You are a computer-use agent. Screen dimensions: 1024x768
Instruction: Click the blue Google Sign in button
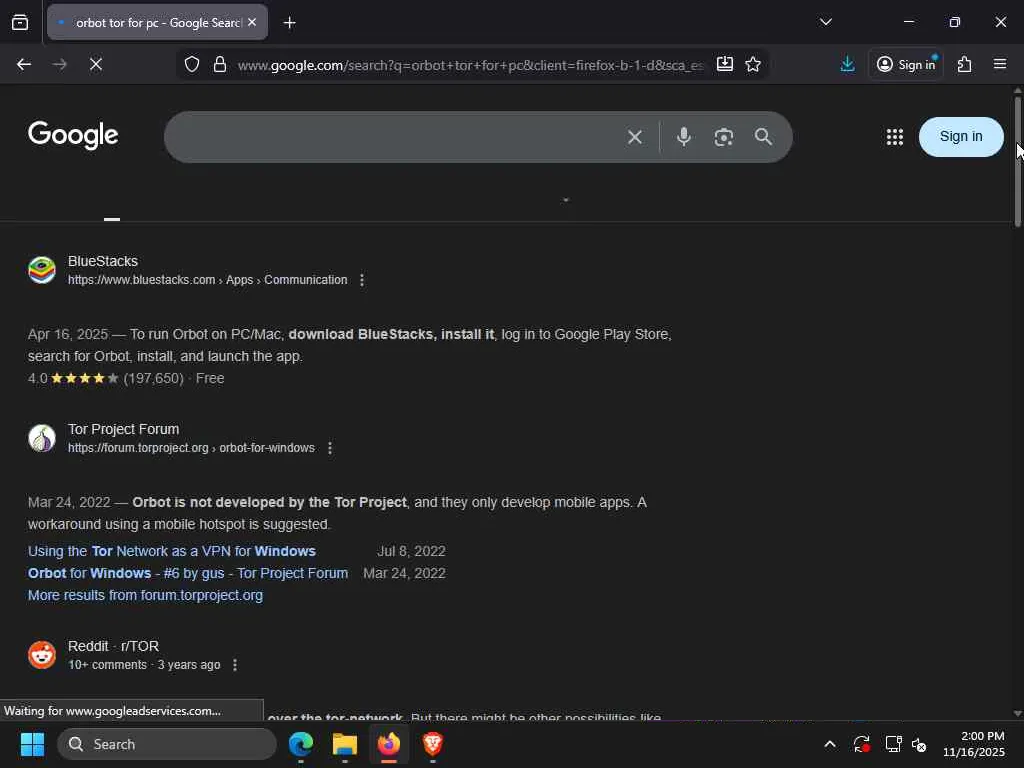[x=961, y=136]
